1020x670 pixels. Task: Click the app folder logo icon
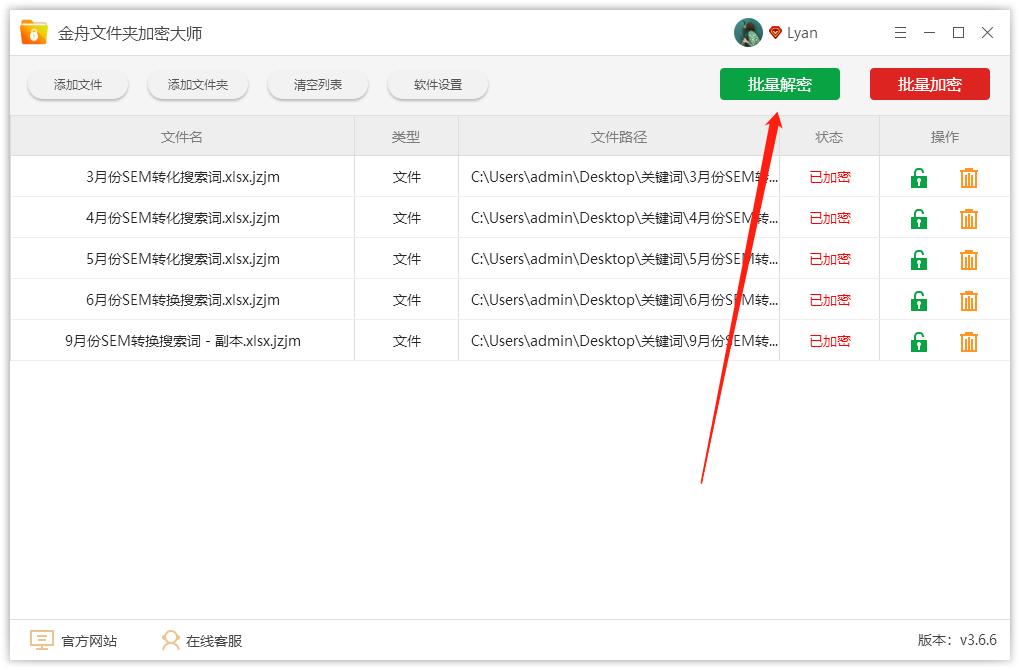point(32,31)
